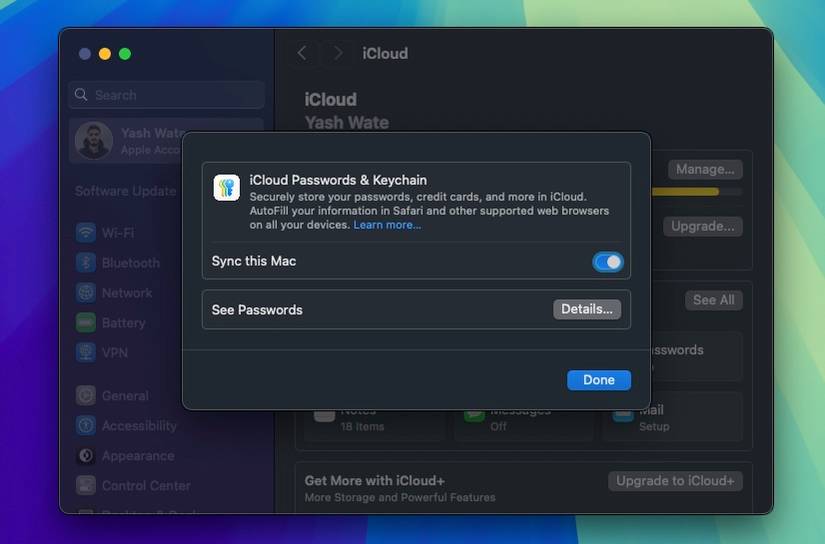This screenshot has height=544, width=825.
Task: Open the Accessibility settings icon
Action: pos(86,425)
